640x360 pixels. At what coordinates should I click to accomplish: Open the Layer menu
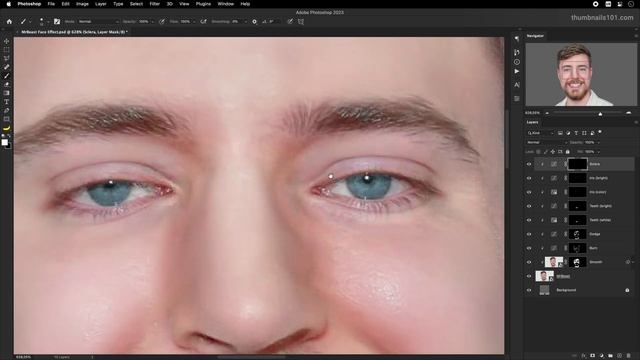101,4
